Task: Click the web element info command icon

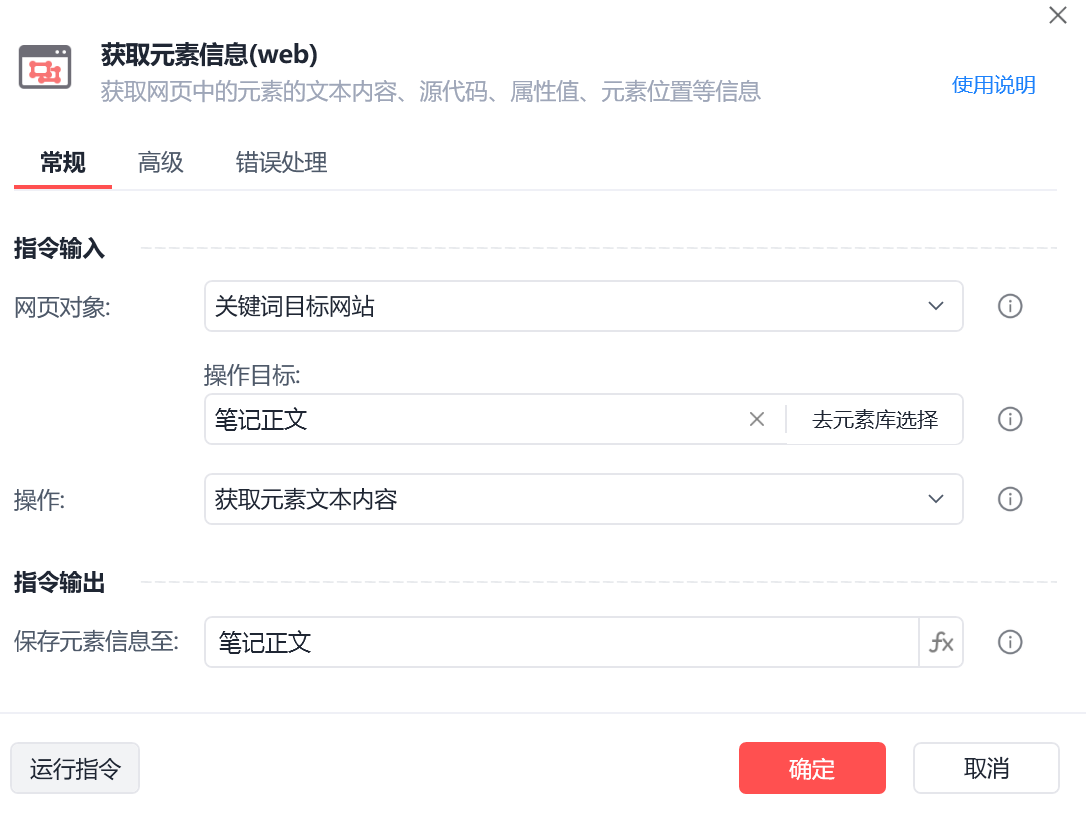Action: click(x=45, y=67)
